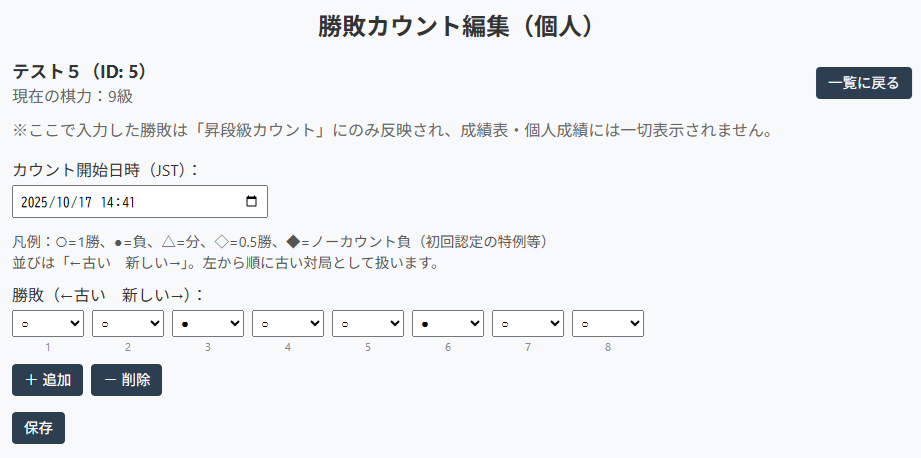This screenshot has height=458, width=921.
Task: Open result dropdown number 1
Action: (48, 324)
